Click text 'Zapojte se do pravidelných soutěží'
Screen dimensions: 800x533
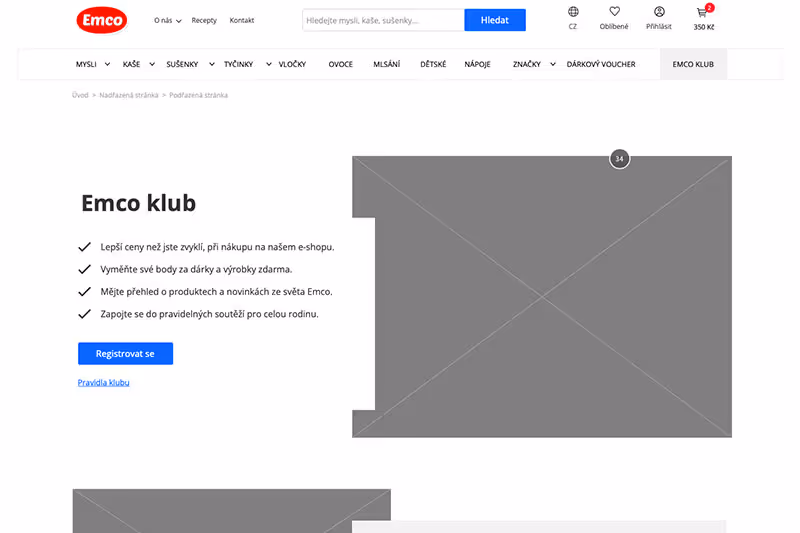tap(172, 314)
